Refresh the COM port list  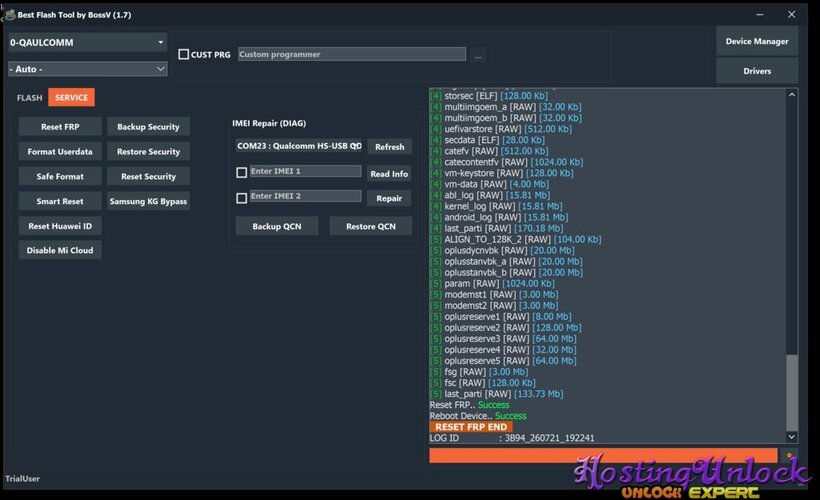[390, 147]
